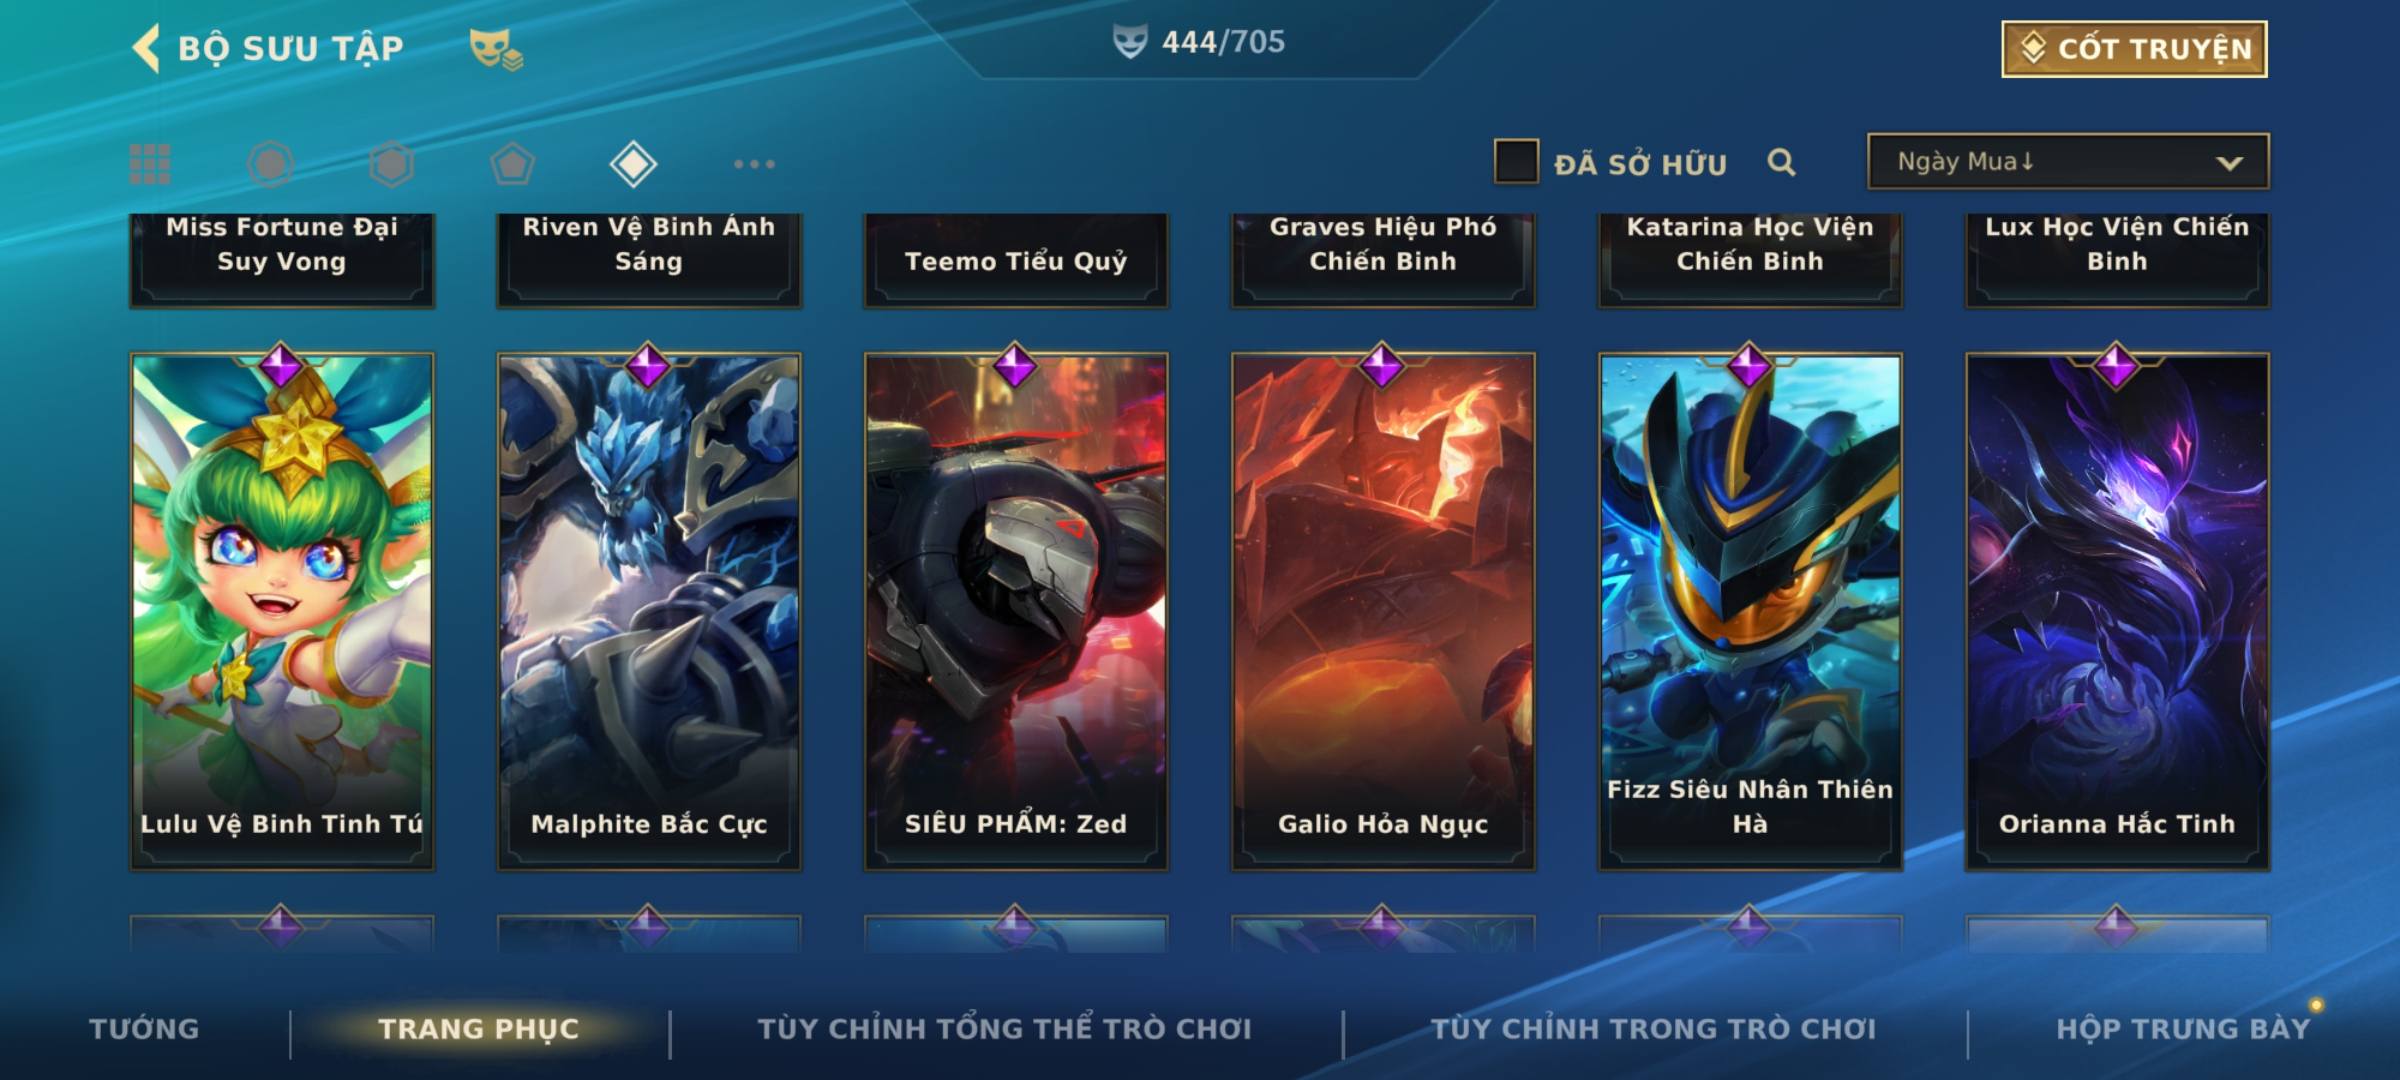Switch to the Tướng tab

coord(145,1029)
